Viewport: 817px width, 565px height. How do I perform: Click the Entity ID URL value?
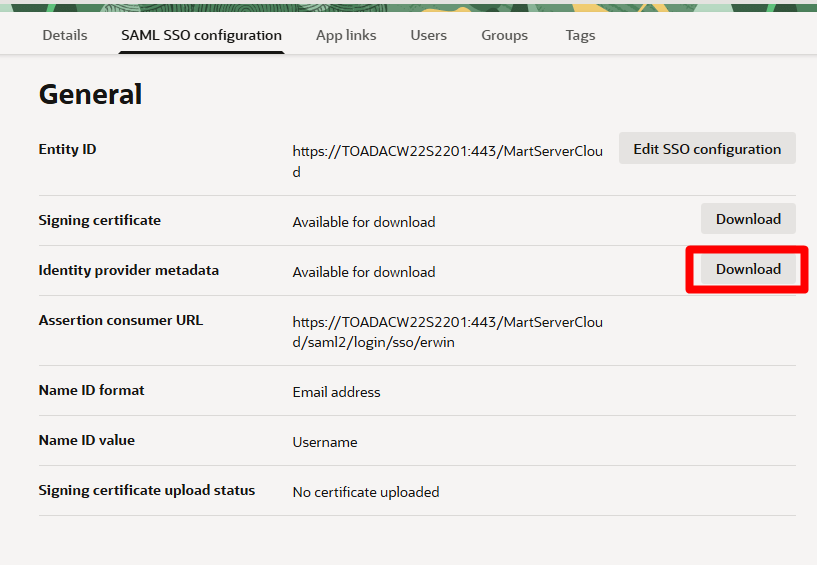[447, 161]
